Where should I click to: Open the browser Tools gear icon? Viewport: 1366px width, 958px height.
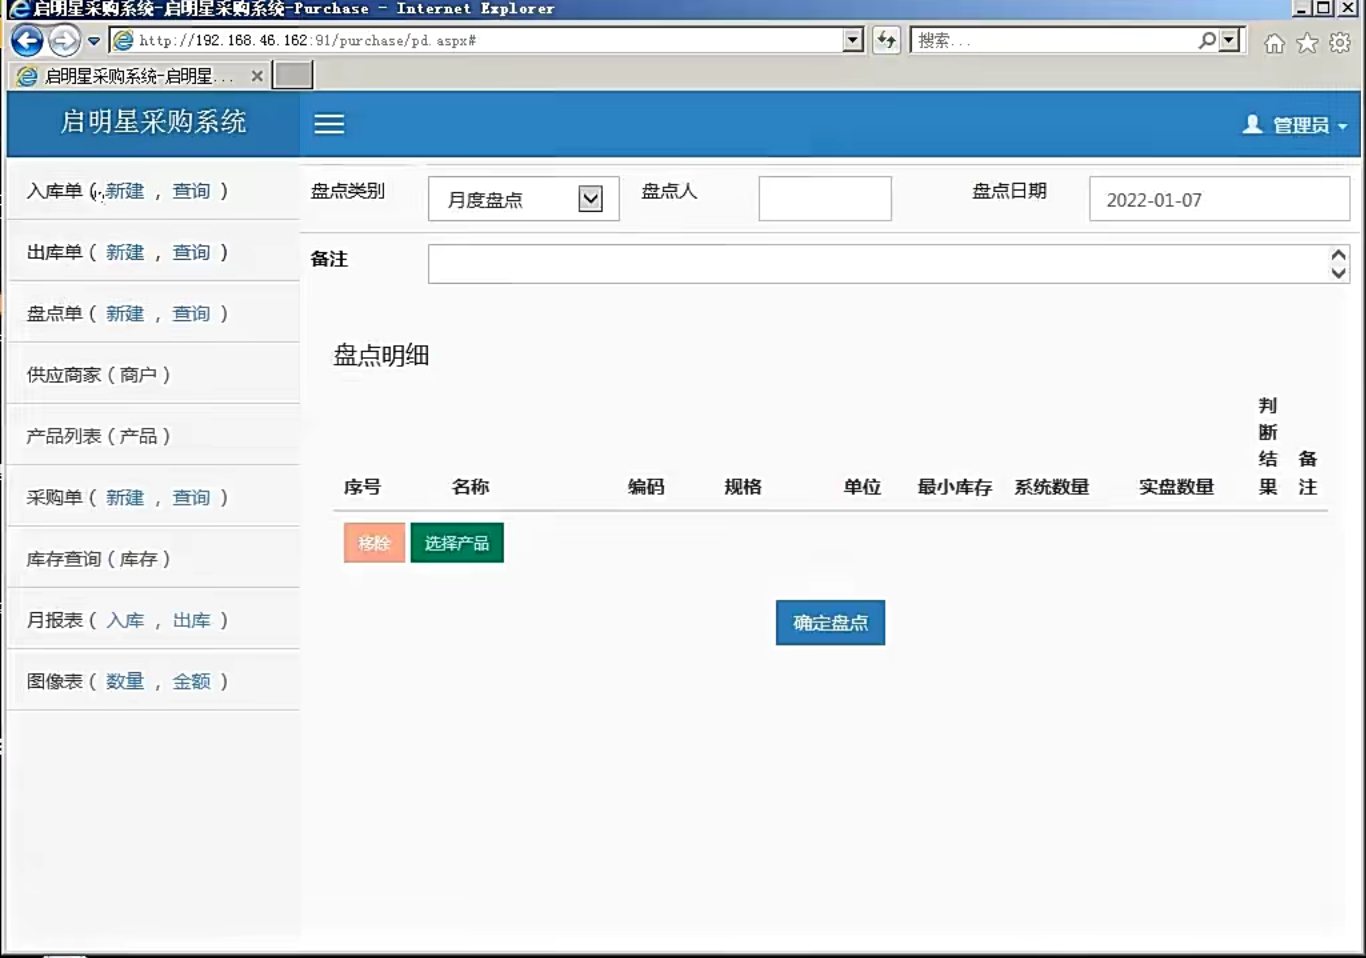(x=1340, y=43)
